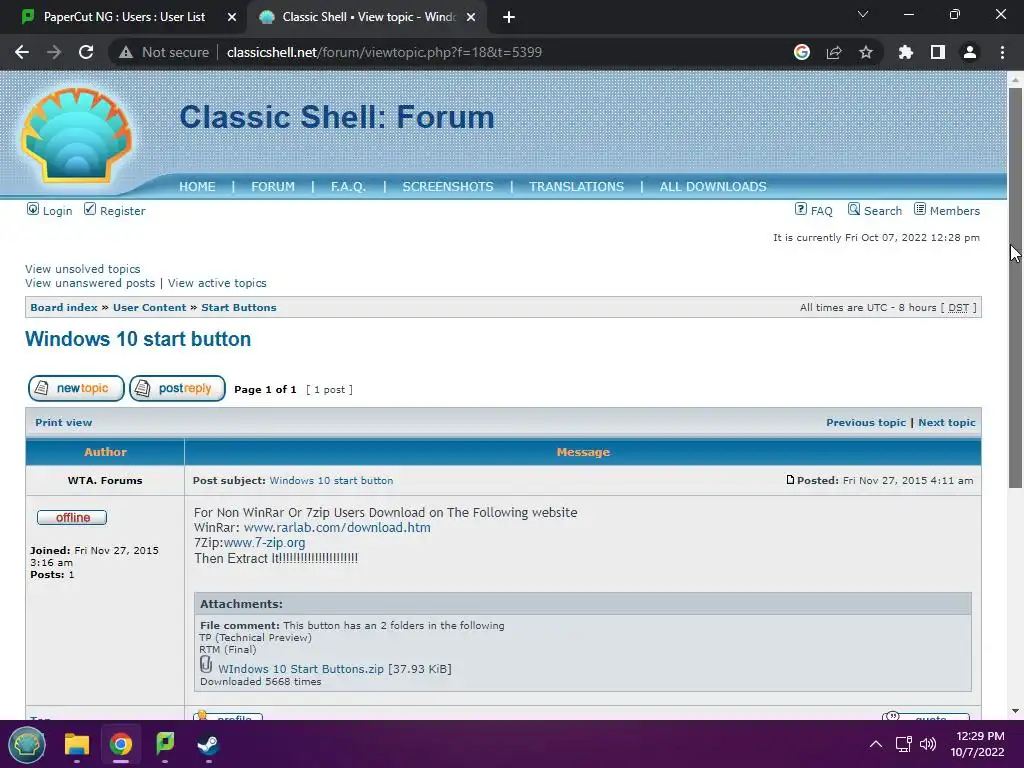The image size is (1024, 768).
Task: Click the browser forward arrow
Action: click(x=54, y=52)
